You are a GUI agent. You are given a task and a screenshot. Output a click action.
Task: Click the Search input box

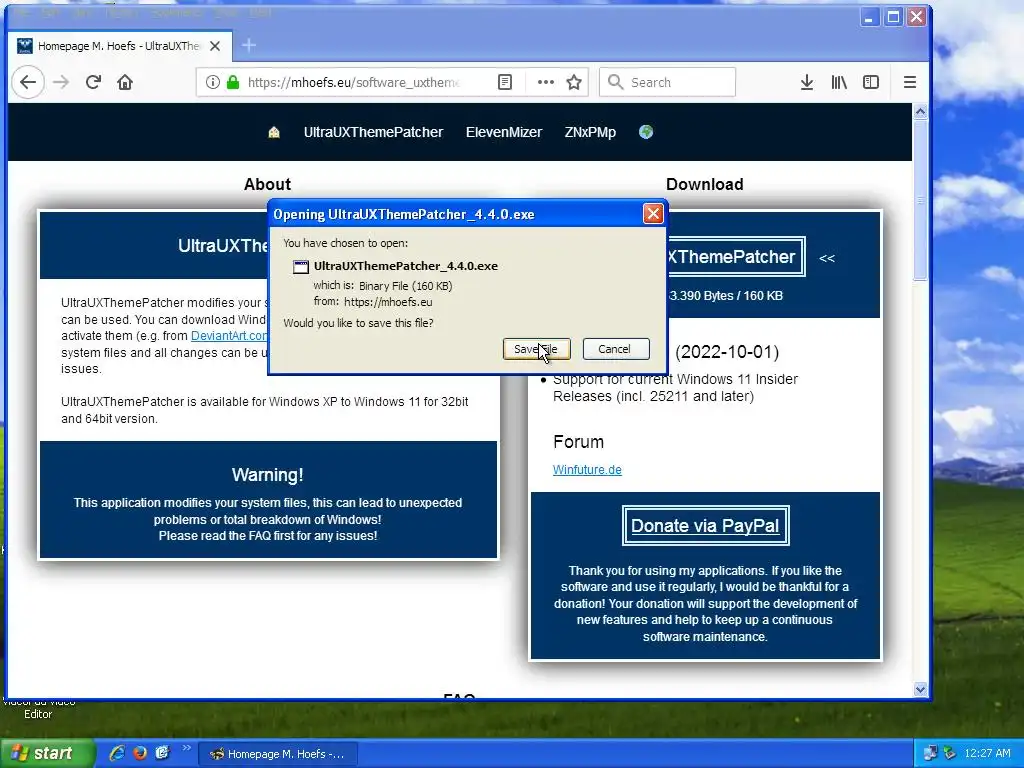click(667, 82)
